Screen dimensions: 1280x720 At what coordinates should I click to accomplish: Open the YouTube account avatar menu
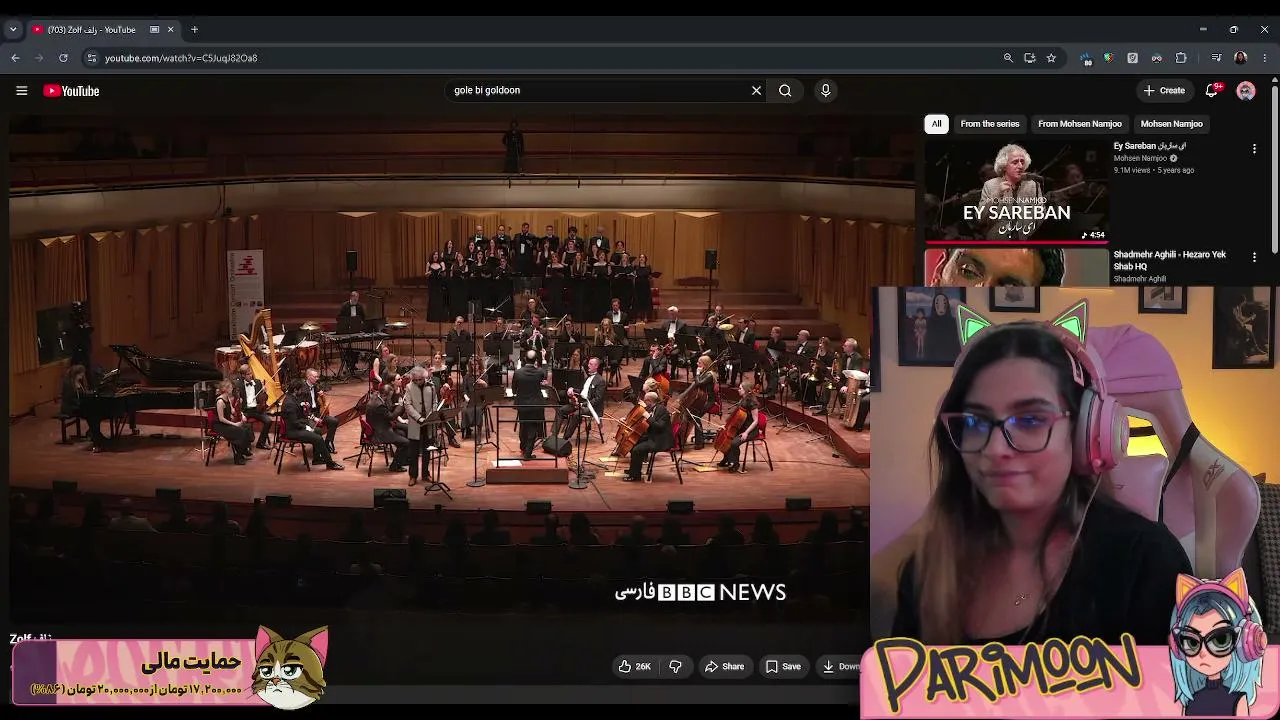1246,91
